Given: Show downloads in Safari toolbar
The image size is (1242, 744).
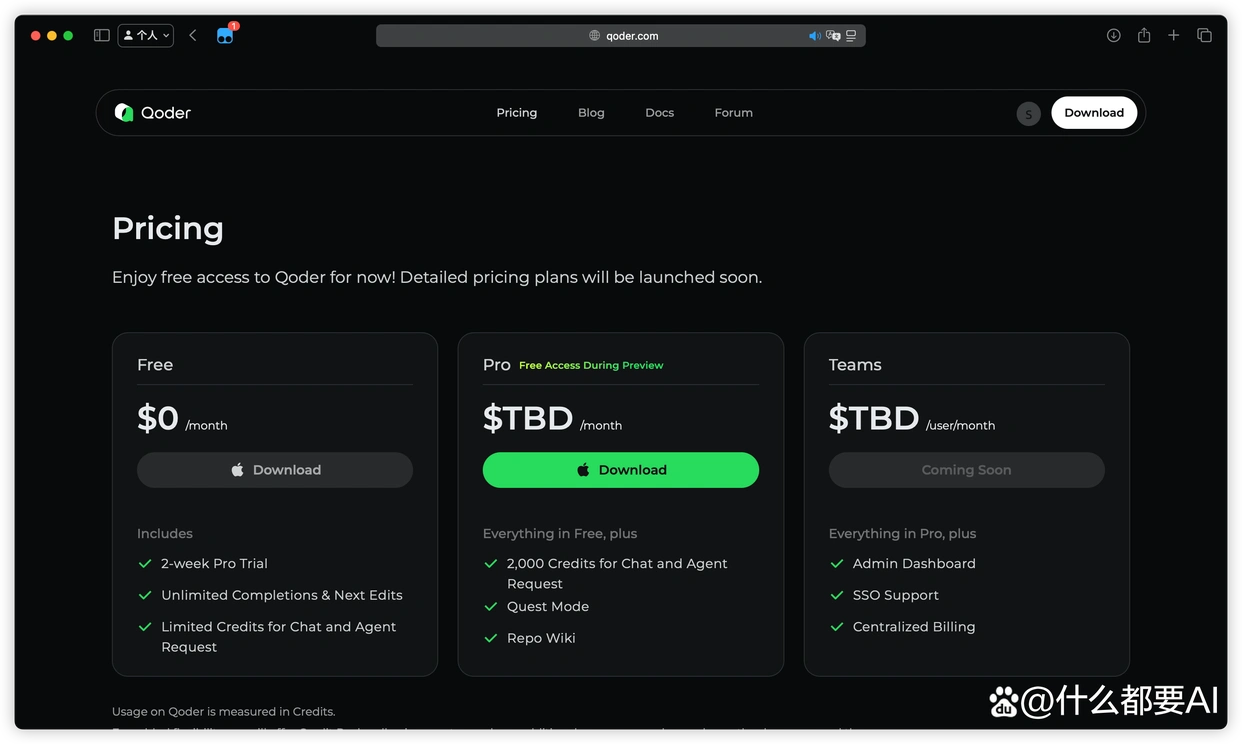Looking at the screenshot, I should (1113, 35).
